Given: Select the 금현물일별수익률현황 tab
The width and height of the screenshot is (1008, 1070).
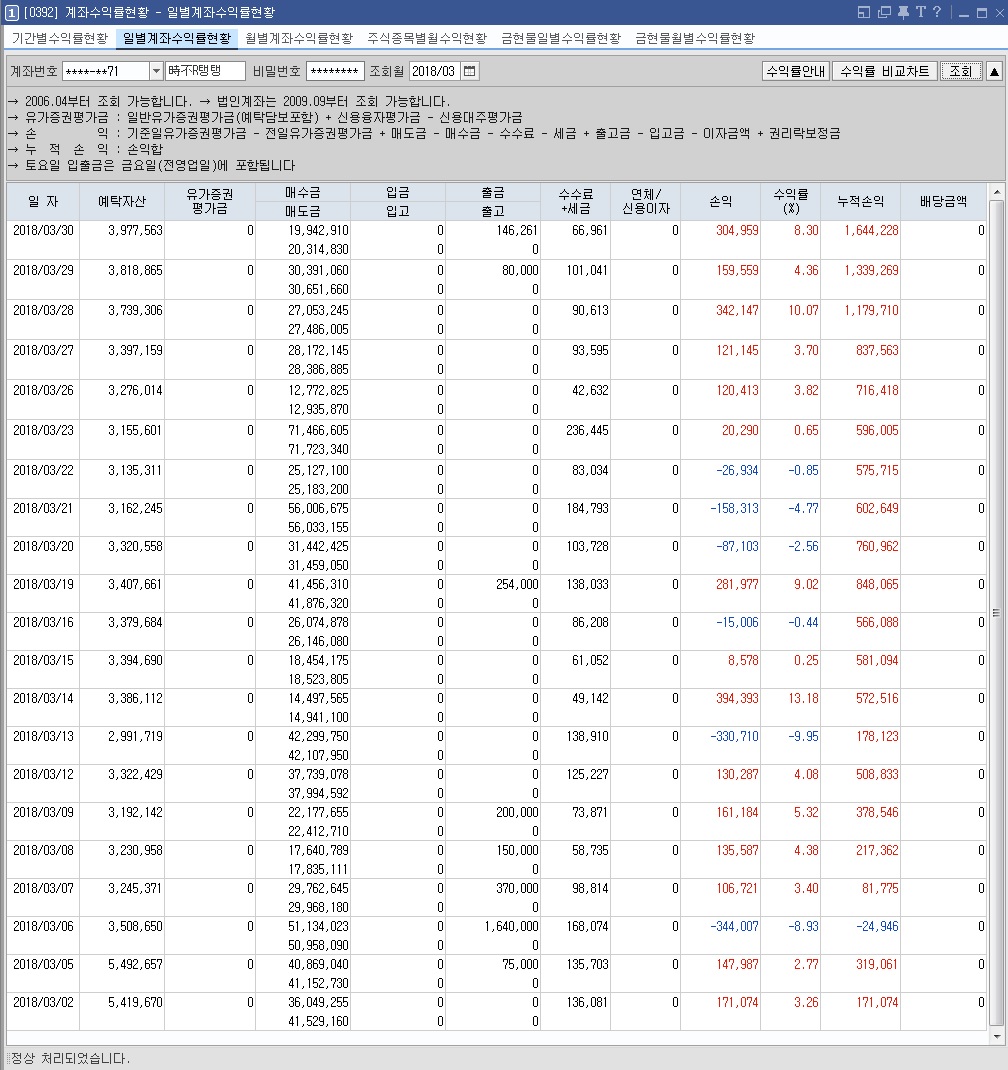Looking at the screenshot, I should tap(561, 38).
